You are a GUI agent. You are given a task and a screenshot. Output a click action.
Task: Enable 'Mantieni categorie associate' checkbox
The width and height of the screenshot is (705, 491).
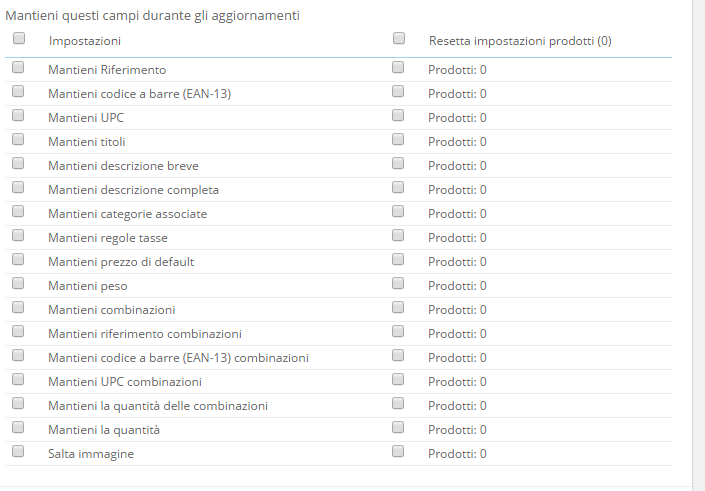tap(18, 212)
